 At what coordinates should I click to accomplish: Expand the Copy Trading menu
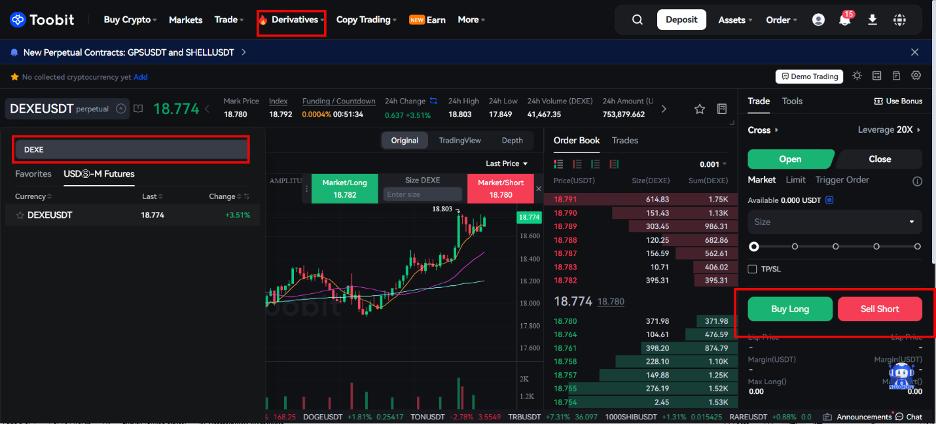[x=367, y=20]
